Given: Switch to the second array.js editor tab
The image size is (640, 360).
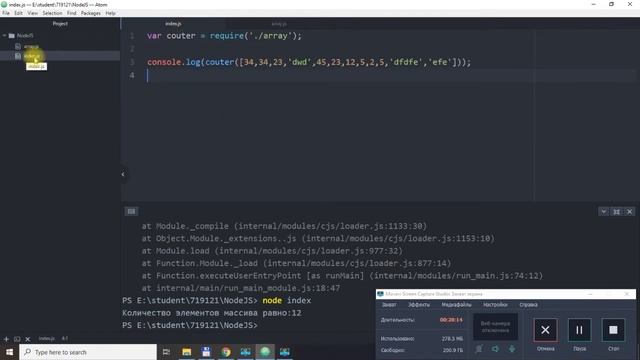Looking at the screenshot, I should click(x=279, y=24).
